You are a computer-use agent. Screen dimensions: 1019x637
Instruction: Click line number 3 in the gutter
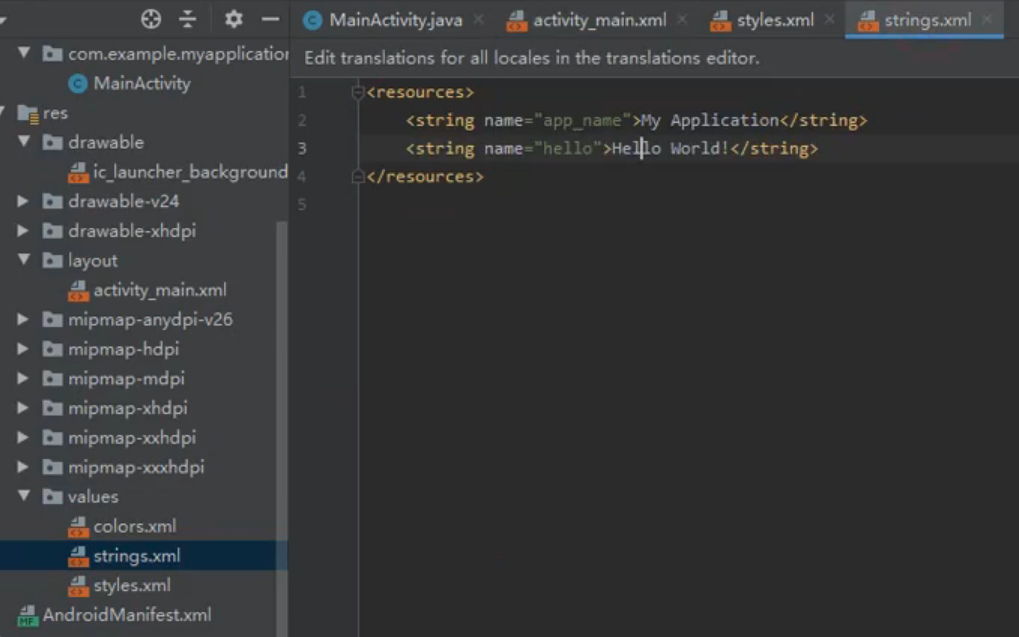(x=302, y=148)
